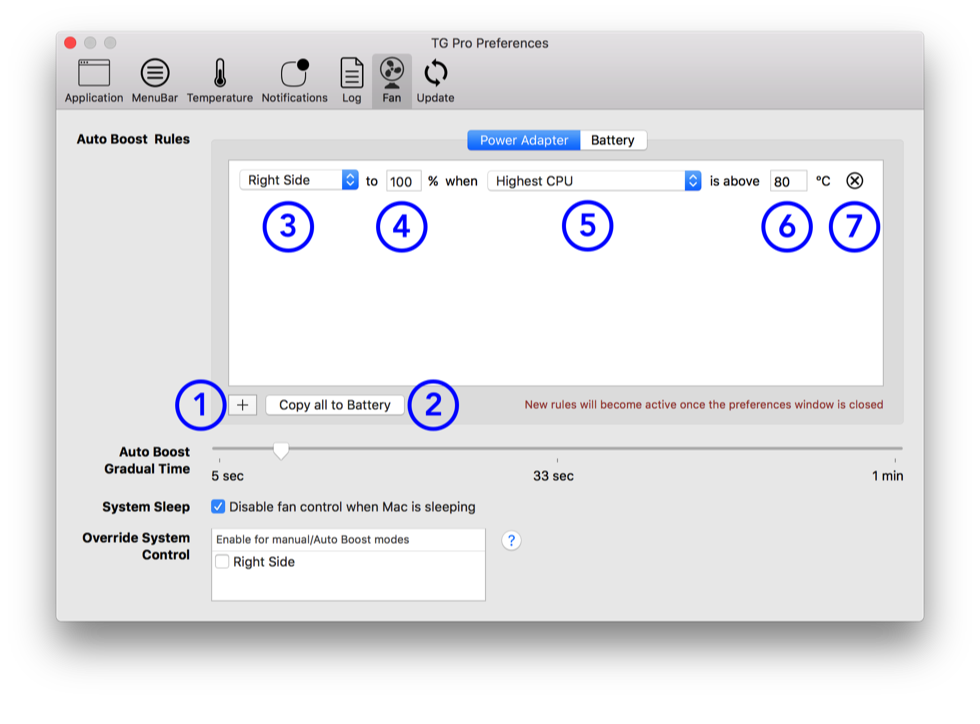This screenshot has height=724, width=980.
Task: Click the temperature threshold field
Action: point(788,181)
